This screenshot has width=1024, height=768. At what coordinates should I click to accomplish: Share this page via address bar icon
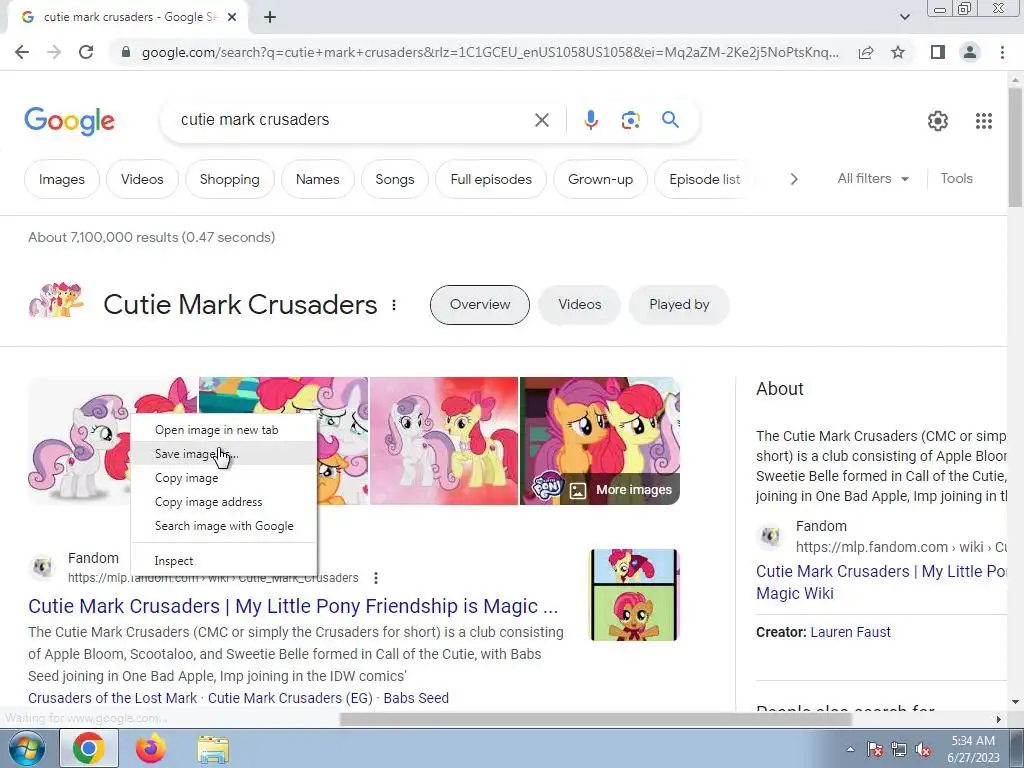pyautogui.click(x=866, y=52)
